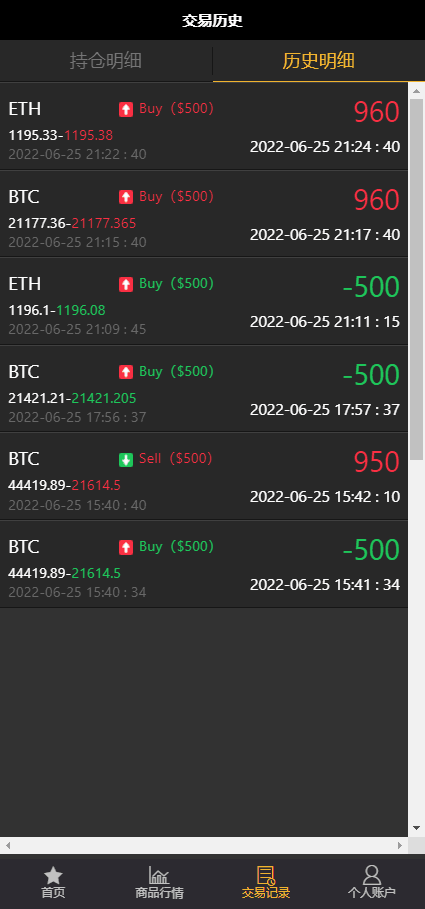Screen dimensions: 425x909
Task: Click the green down-arrow Sell icon
Action: [126, 460]
